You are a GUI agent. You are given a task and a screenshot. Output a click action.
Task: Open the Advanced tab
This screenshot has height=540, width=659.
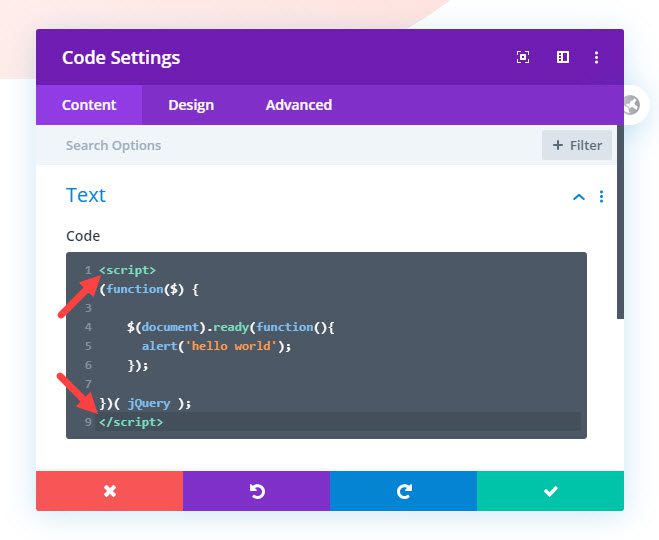point(298,105)
